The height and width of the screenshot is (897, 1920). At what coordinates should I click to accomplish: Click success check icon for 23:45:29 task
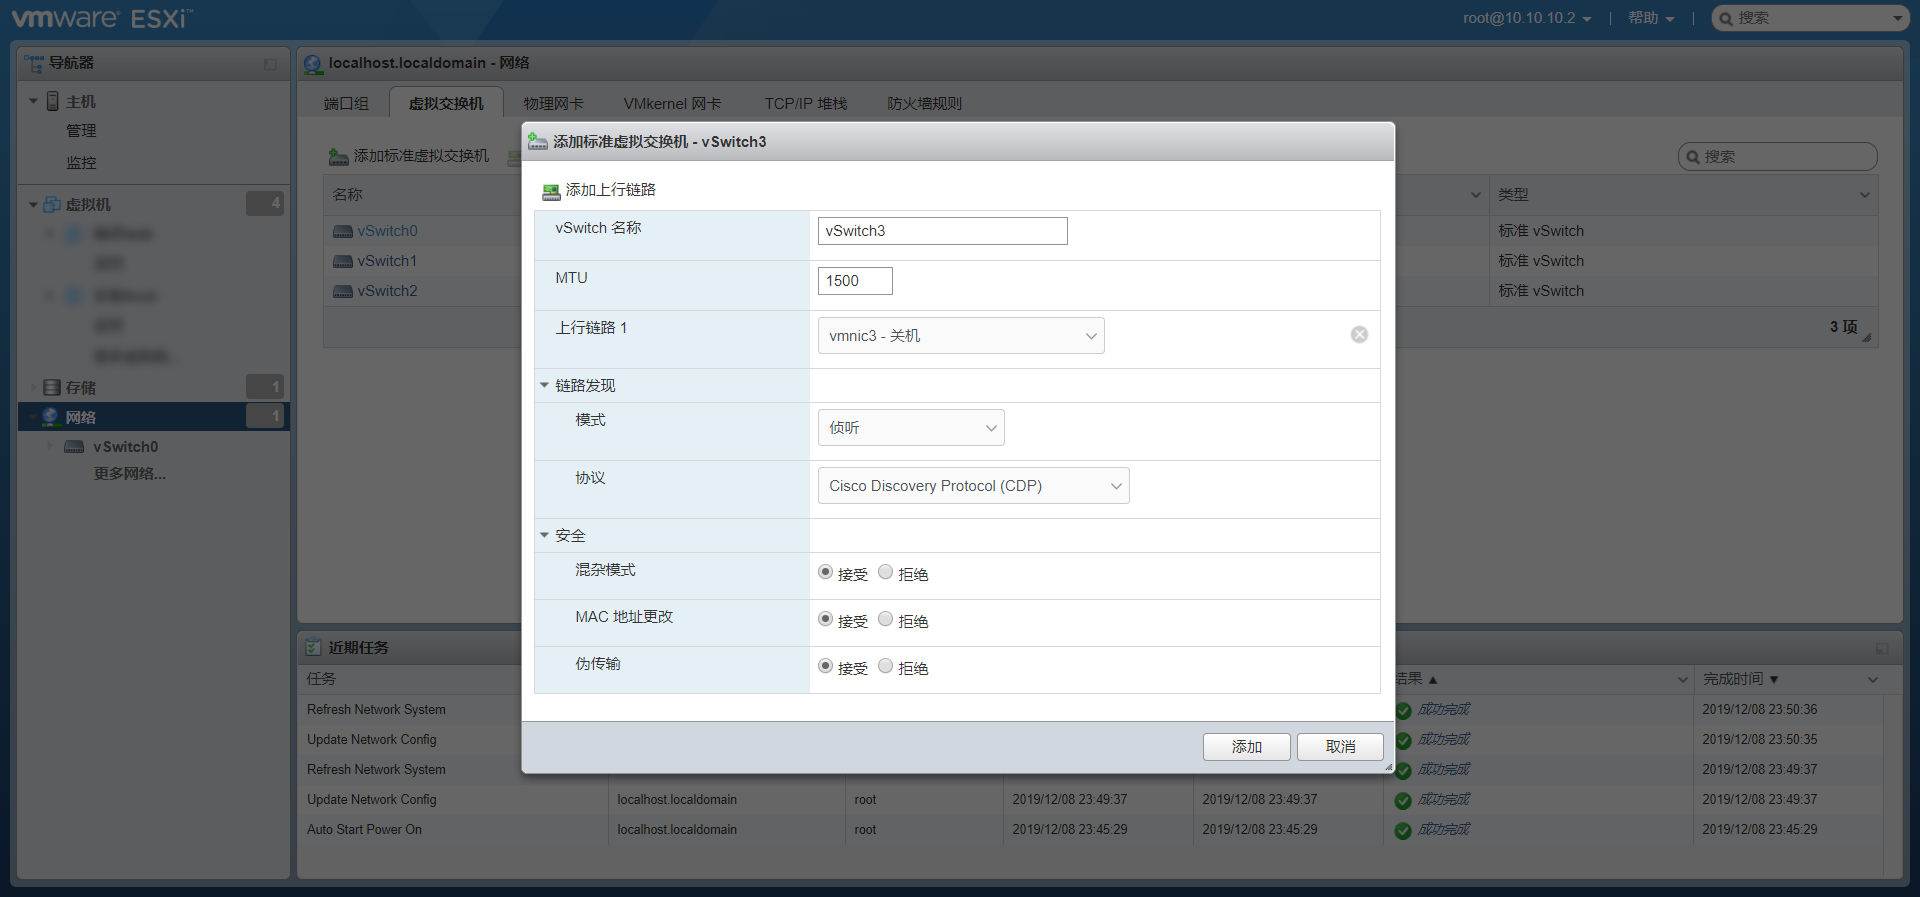tap(1403, 830)
